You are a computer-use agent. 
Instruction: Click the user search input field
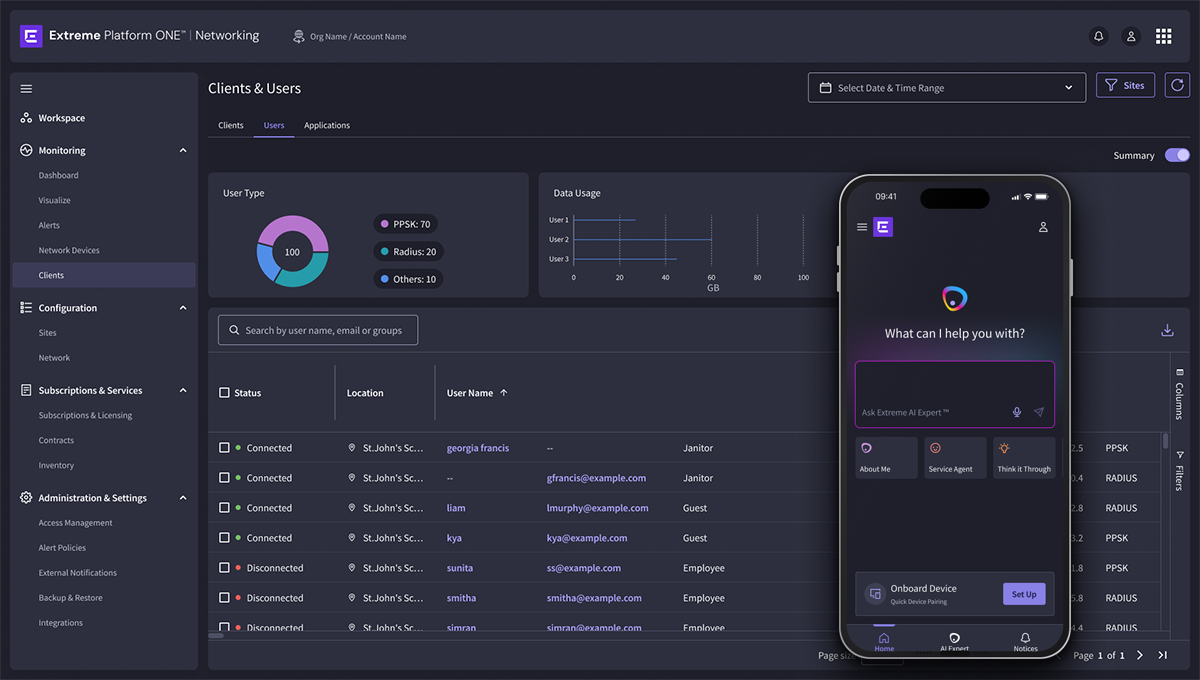[x=318, y=330]
